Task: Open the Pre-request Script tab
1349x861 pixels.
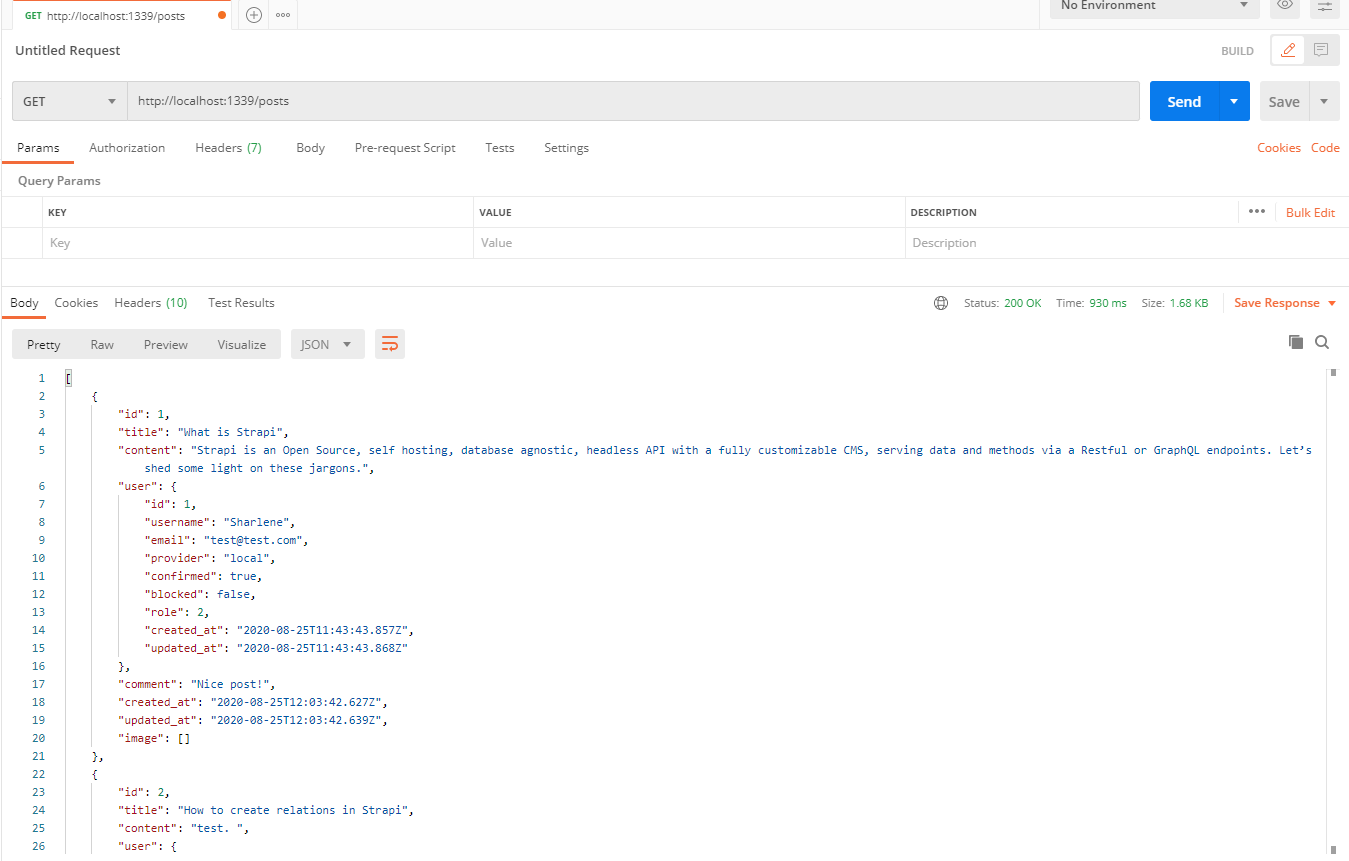Action: 405,148
